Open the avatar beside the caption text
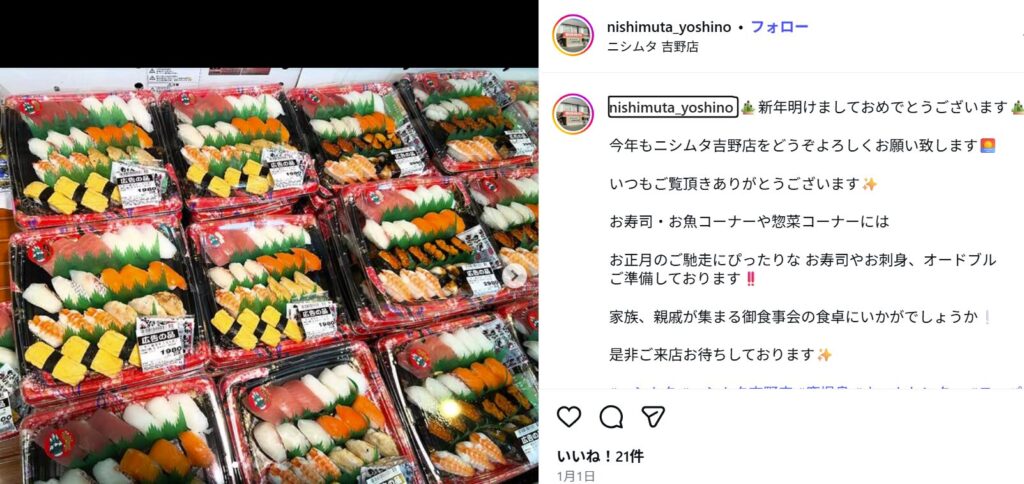 point(573,114)
